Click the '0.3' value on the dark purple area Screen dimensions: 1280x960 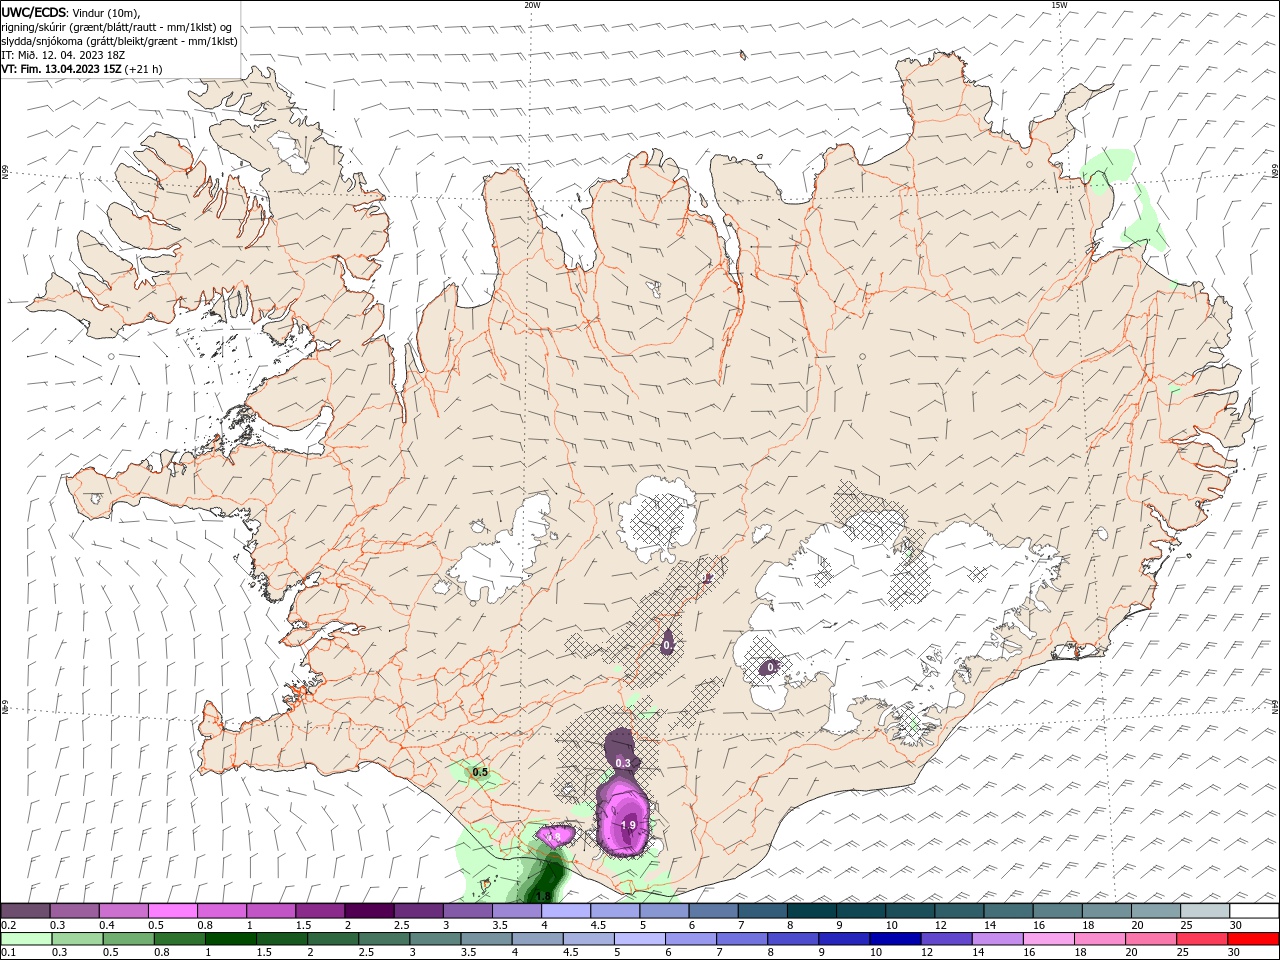pyautogui.click(x=623, y=763)
